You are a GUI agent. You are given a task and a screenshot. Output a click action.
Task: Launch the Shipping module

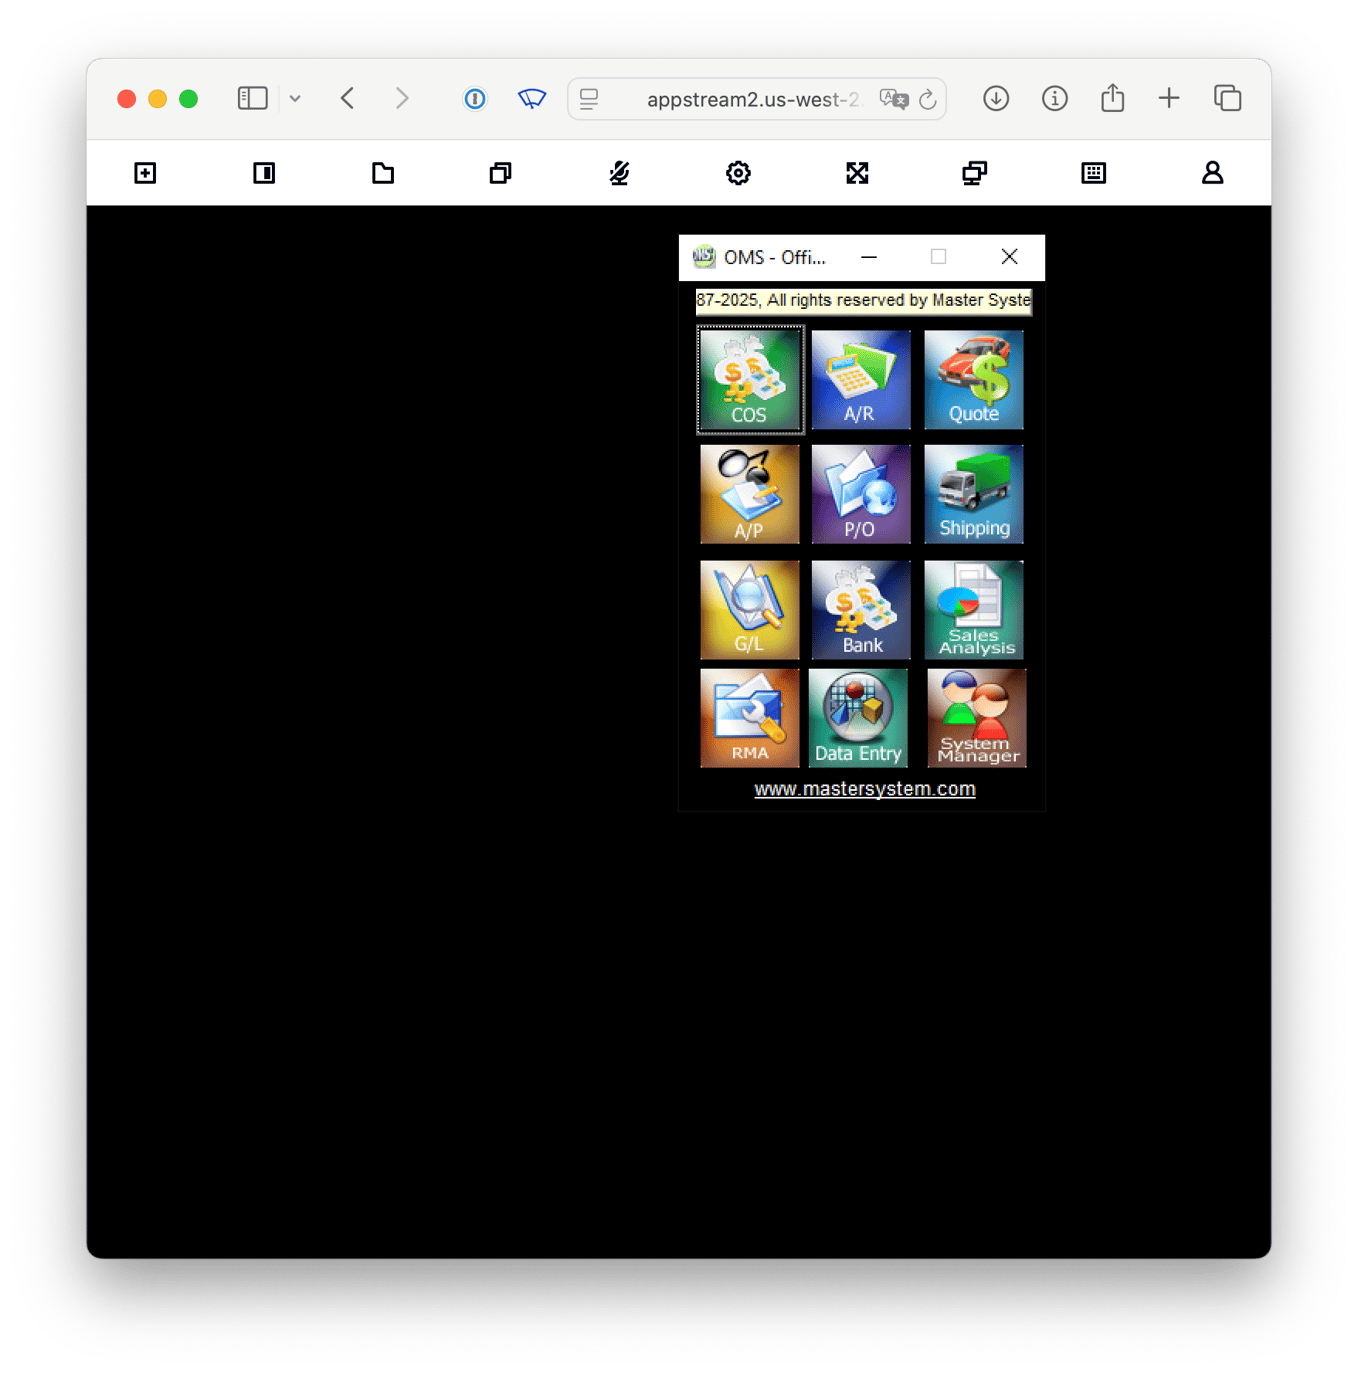pyautogui.click(x=973, y=493)
